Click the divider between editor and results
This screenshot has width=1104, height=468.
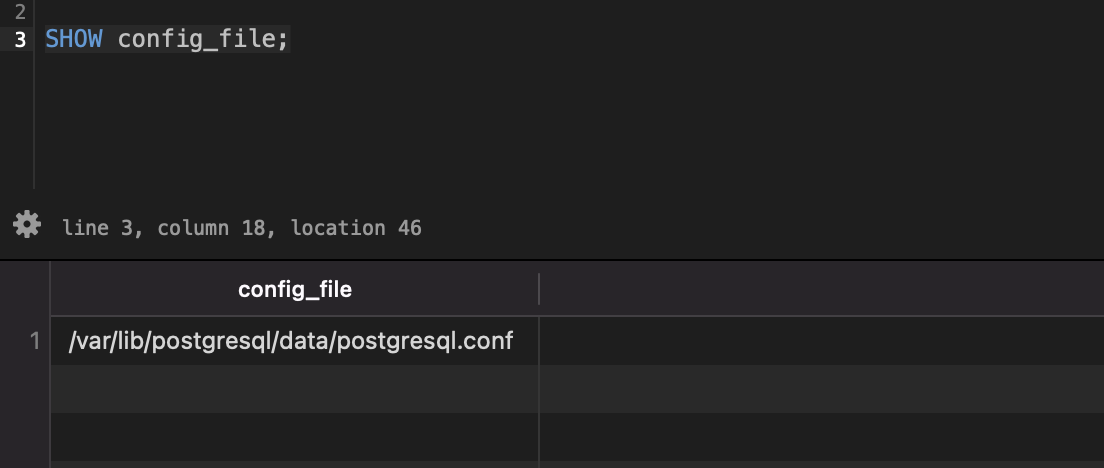(552, 260)
